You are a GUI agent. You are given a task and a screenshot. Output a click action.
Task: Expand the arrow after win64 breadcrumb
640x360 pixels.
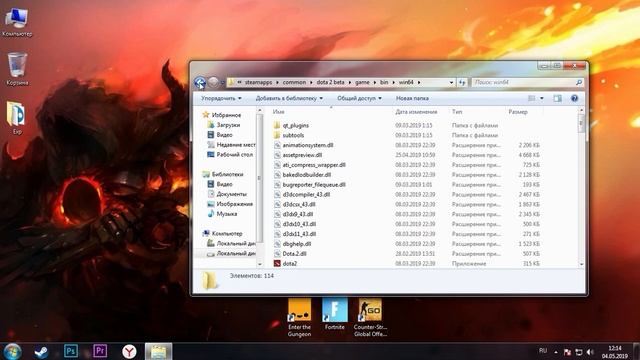point(419,82)
